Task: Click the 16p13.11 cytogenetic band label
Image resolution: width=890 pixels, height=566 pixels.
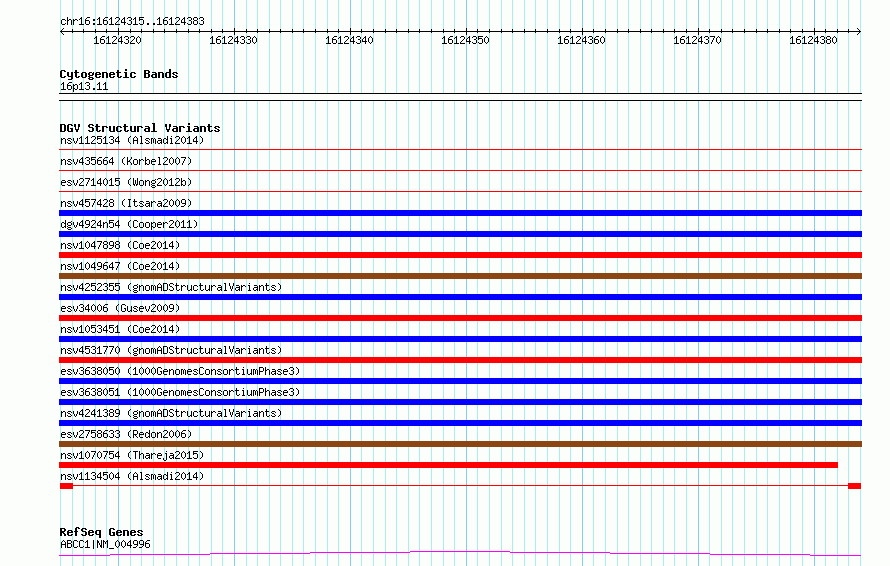Action: tap(84, 87)
